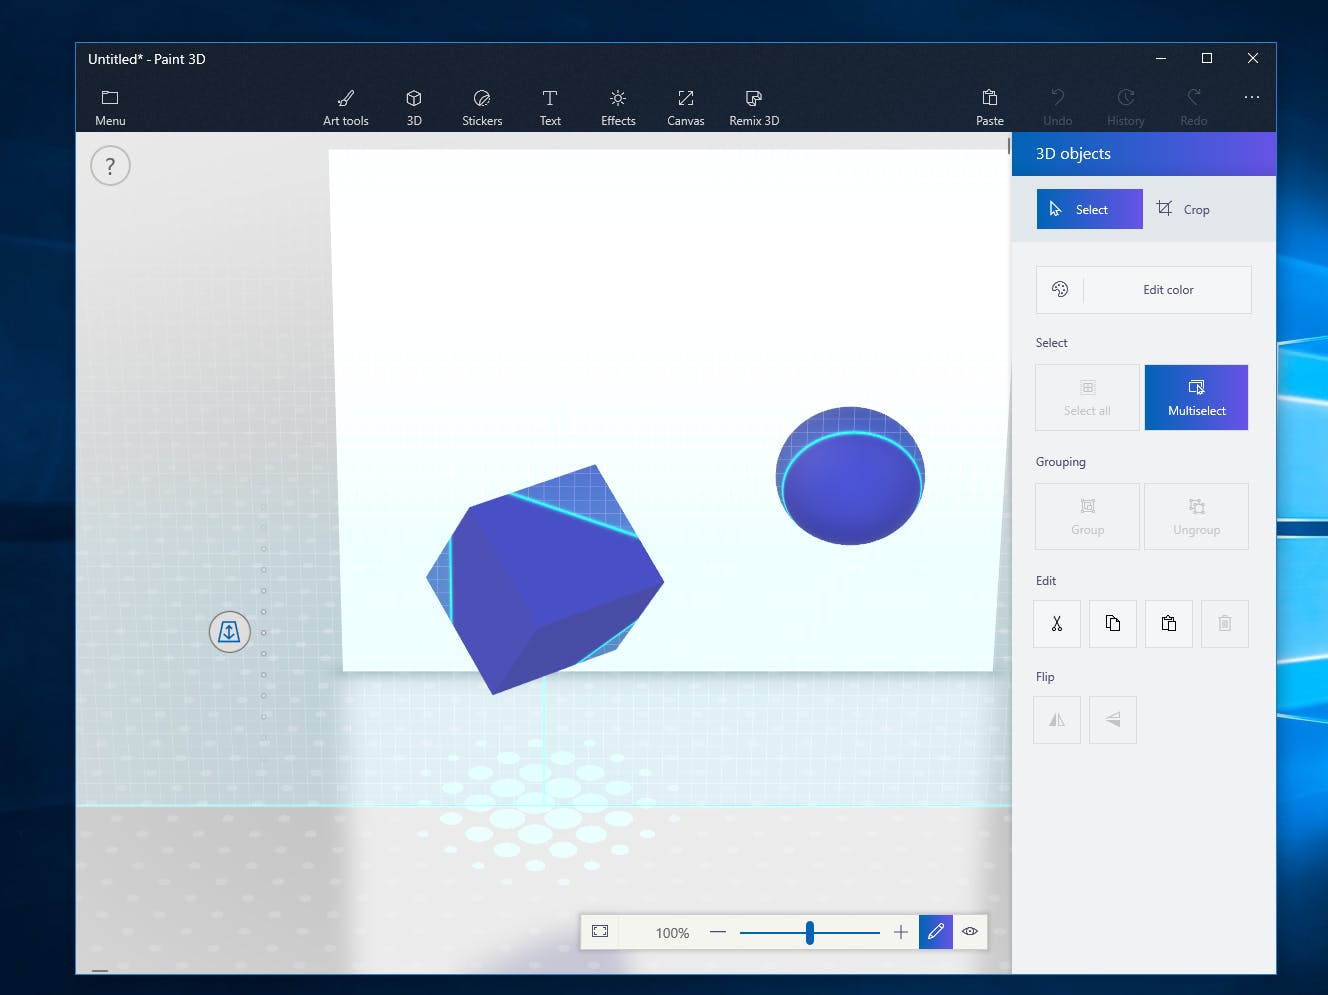Viewport: 1328px width, 995px height.
Task: Delete selection with trash icon
Action: coord(1225,624)
